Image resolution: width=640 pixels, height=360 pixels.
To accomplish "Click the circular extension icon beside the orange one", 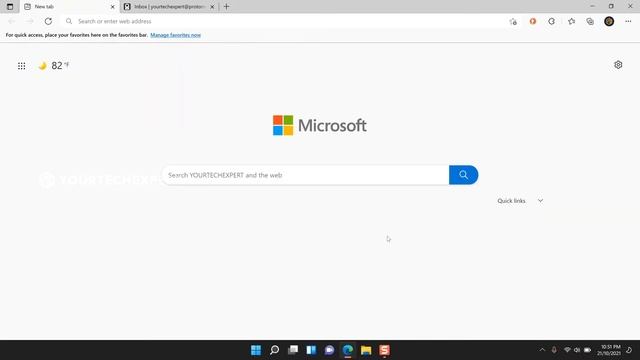I will coord(551,21).
